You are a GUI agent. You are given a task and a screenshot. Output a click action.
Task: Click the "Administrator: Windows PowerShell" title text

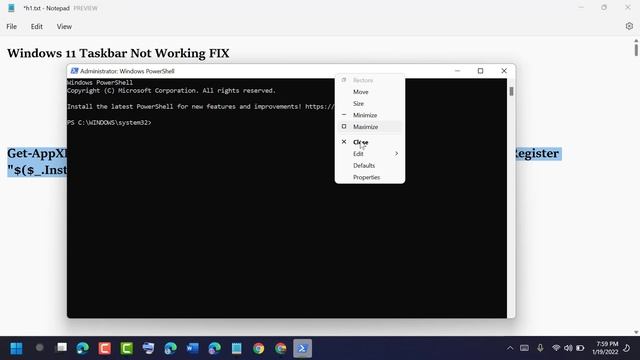pos(127,71)
